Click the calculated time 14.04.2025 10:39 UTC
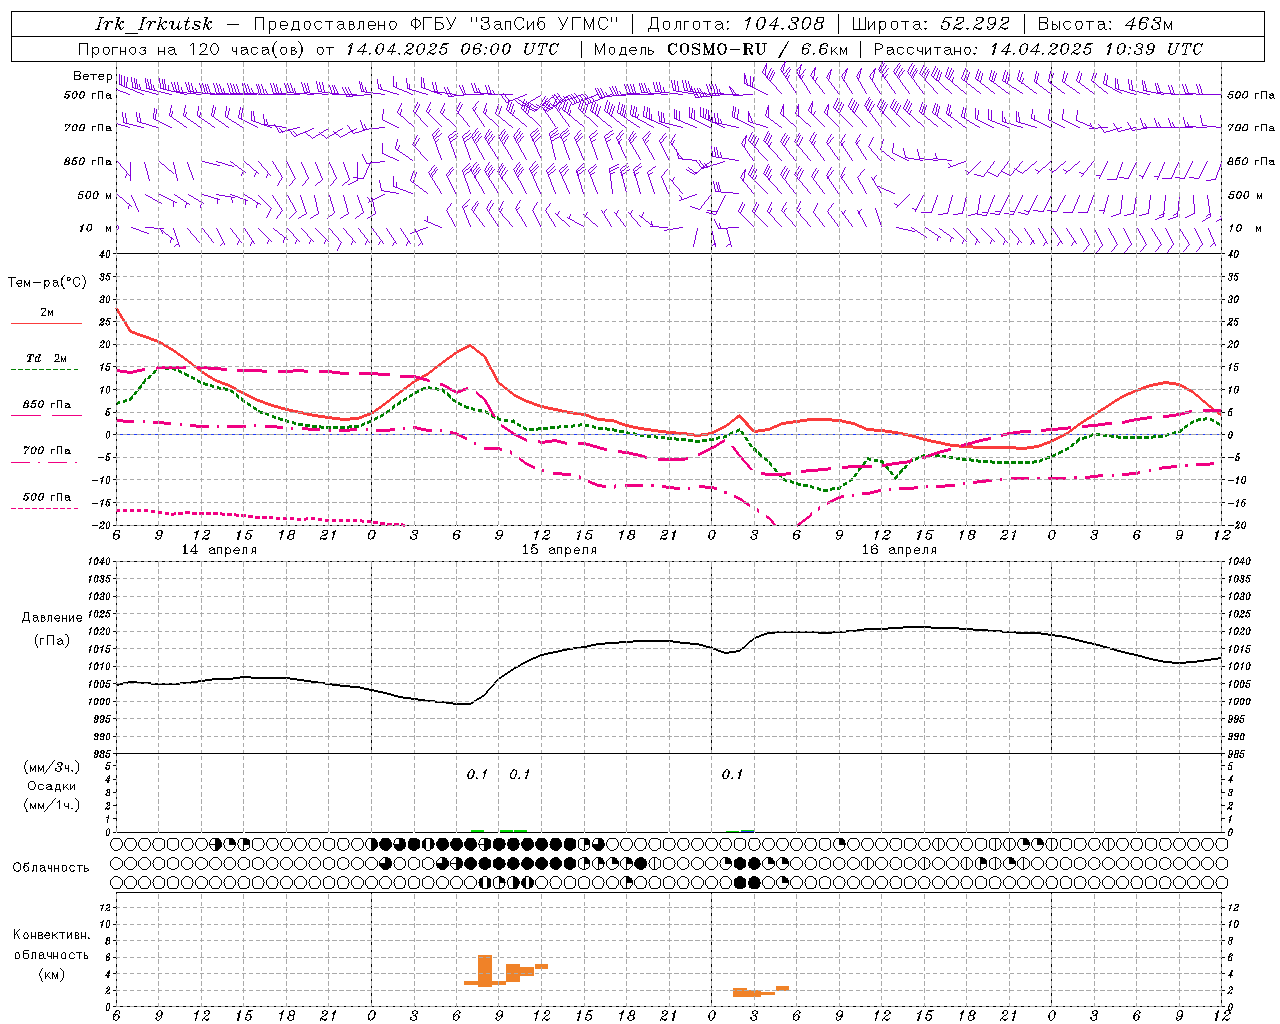 [x=1096, y=49]
